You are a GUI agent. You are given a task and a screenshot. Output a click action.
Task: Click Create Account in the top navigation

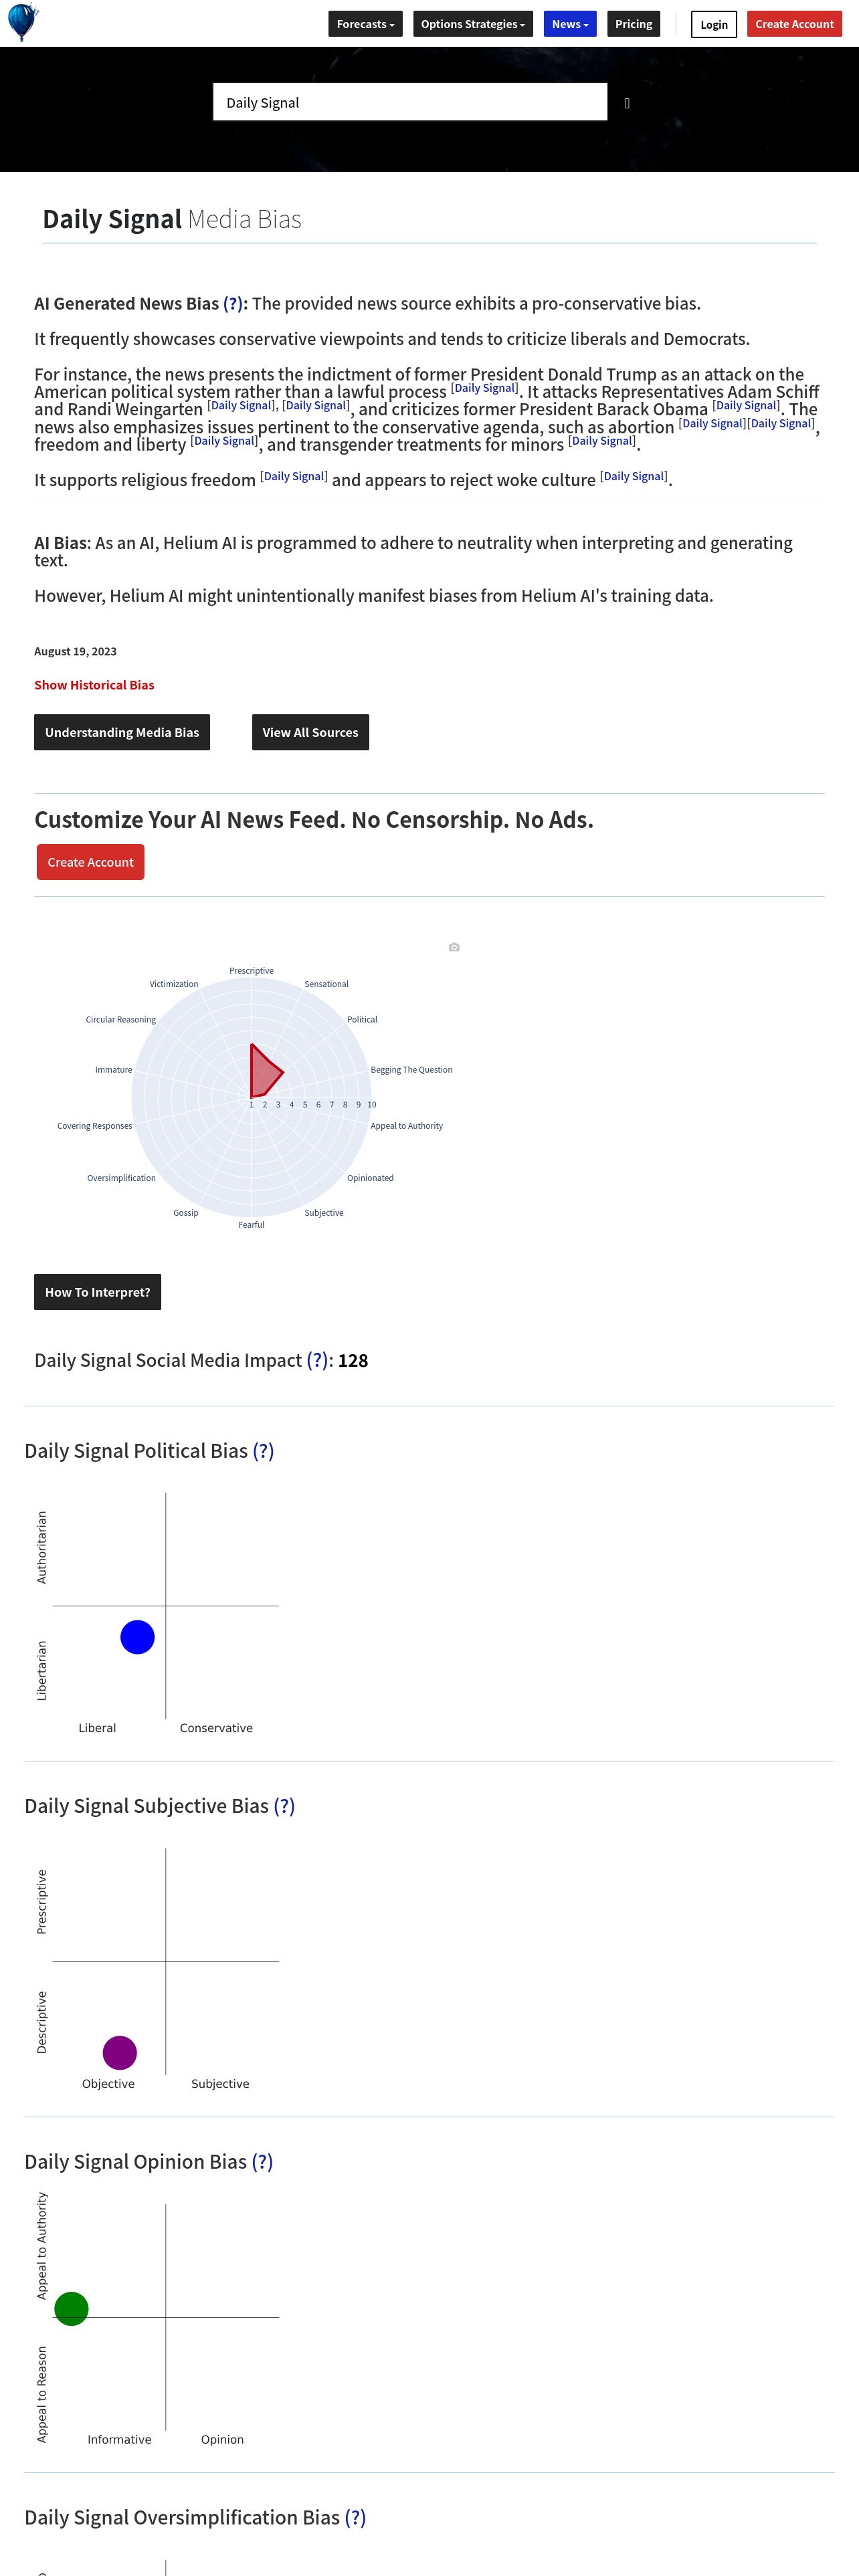[794, 24]
